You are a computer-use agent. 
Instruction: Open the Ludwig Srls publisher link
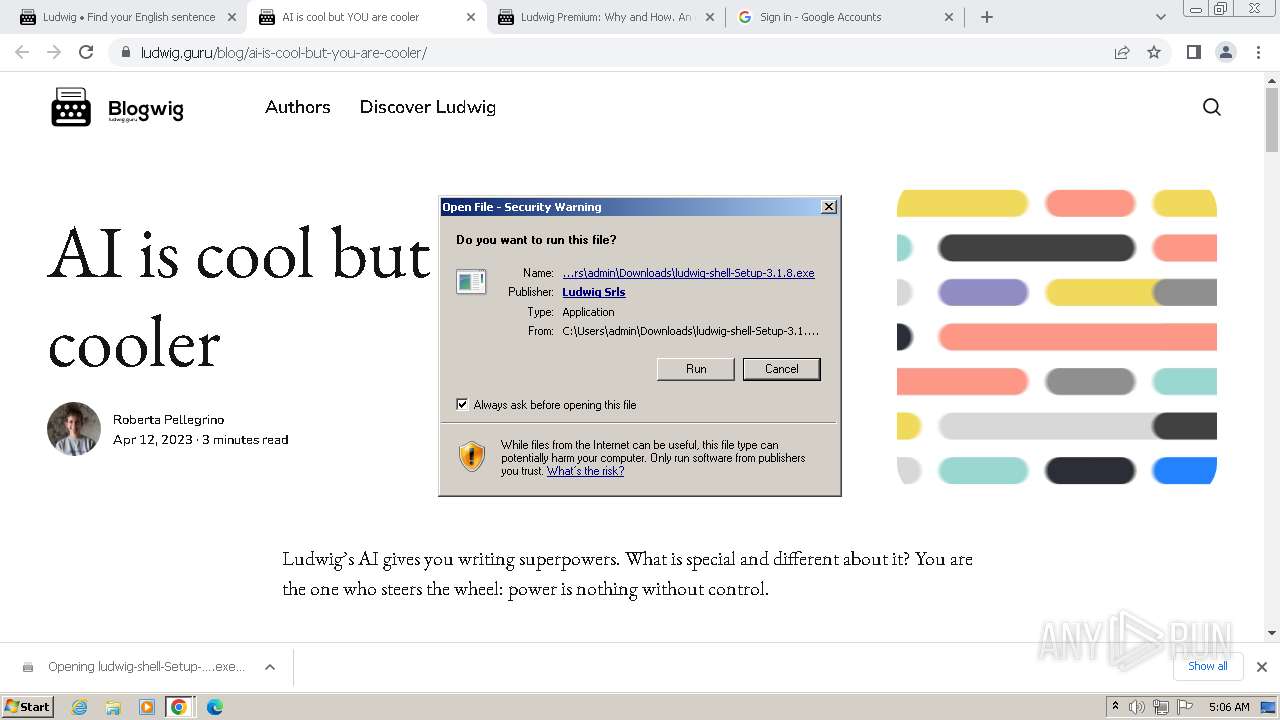click(594, 292)
